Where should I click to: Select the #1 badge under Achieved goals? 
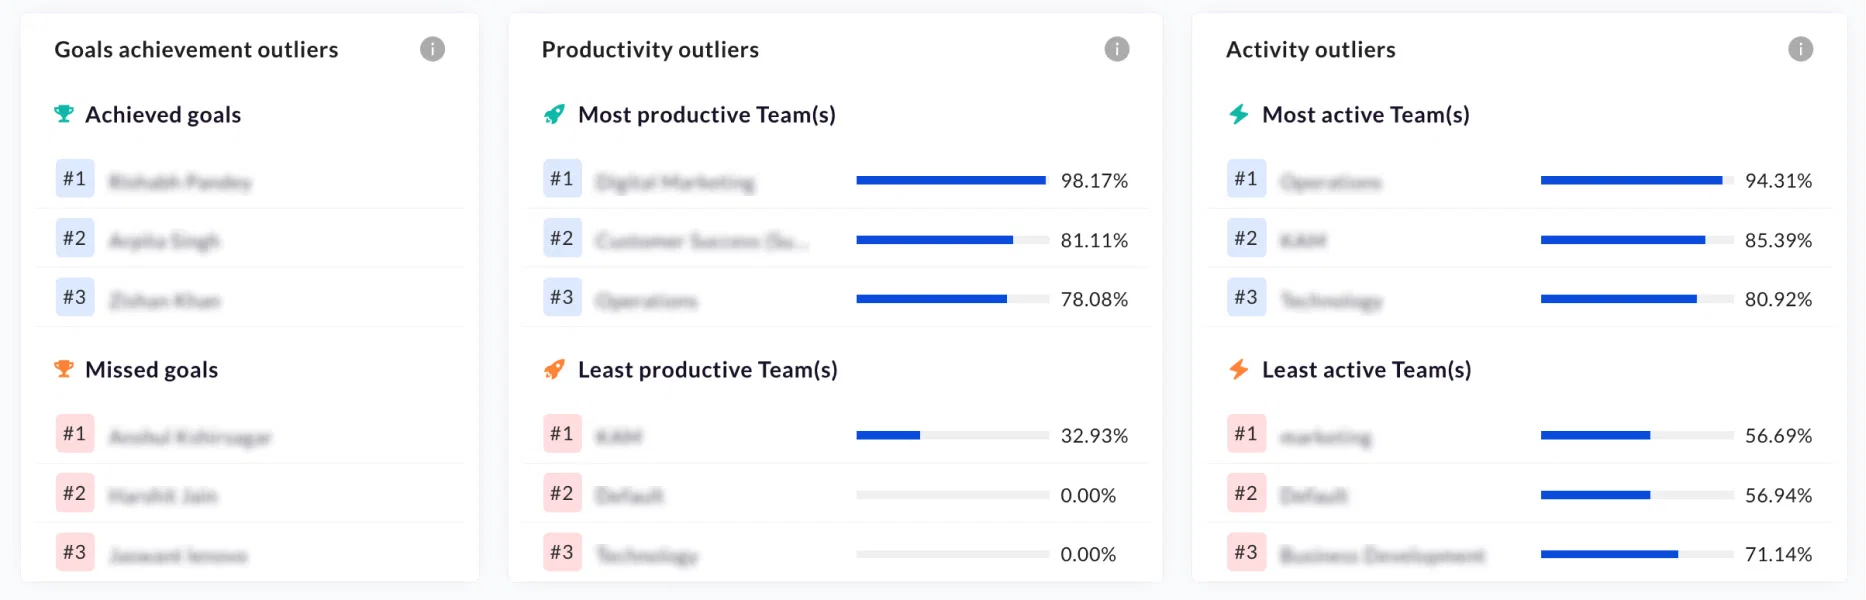pyautogui.click(x=75, y=179)
